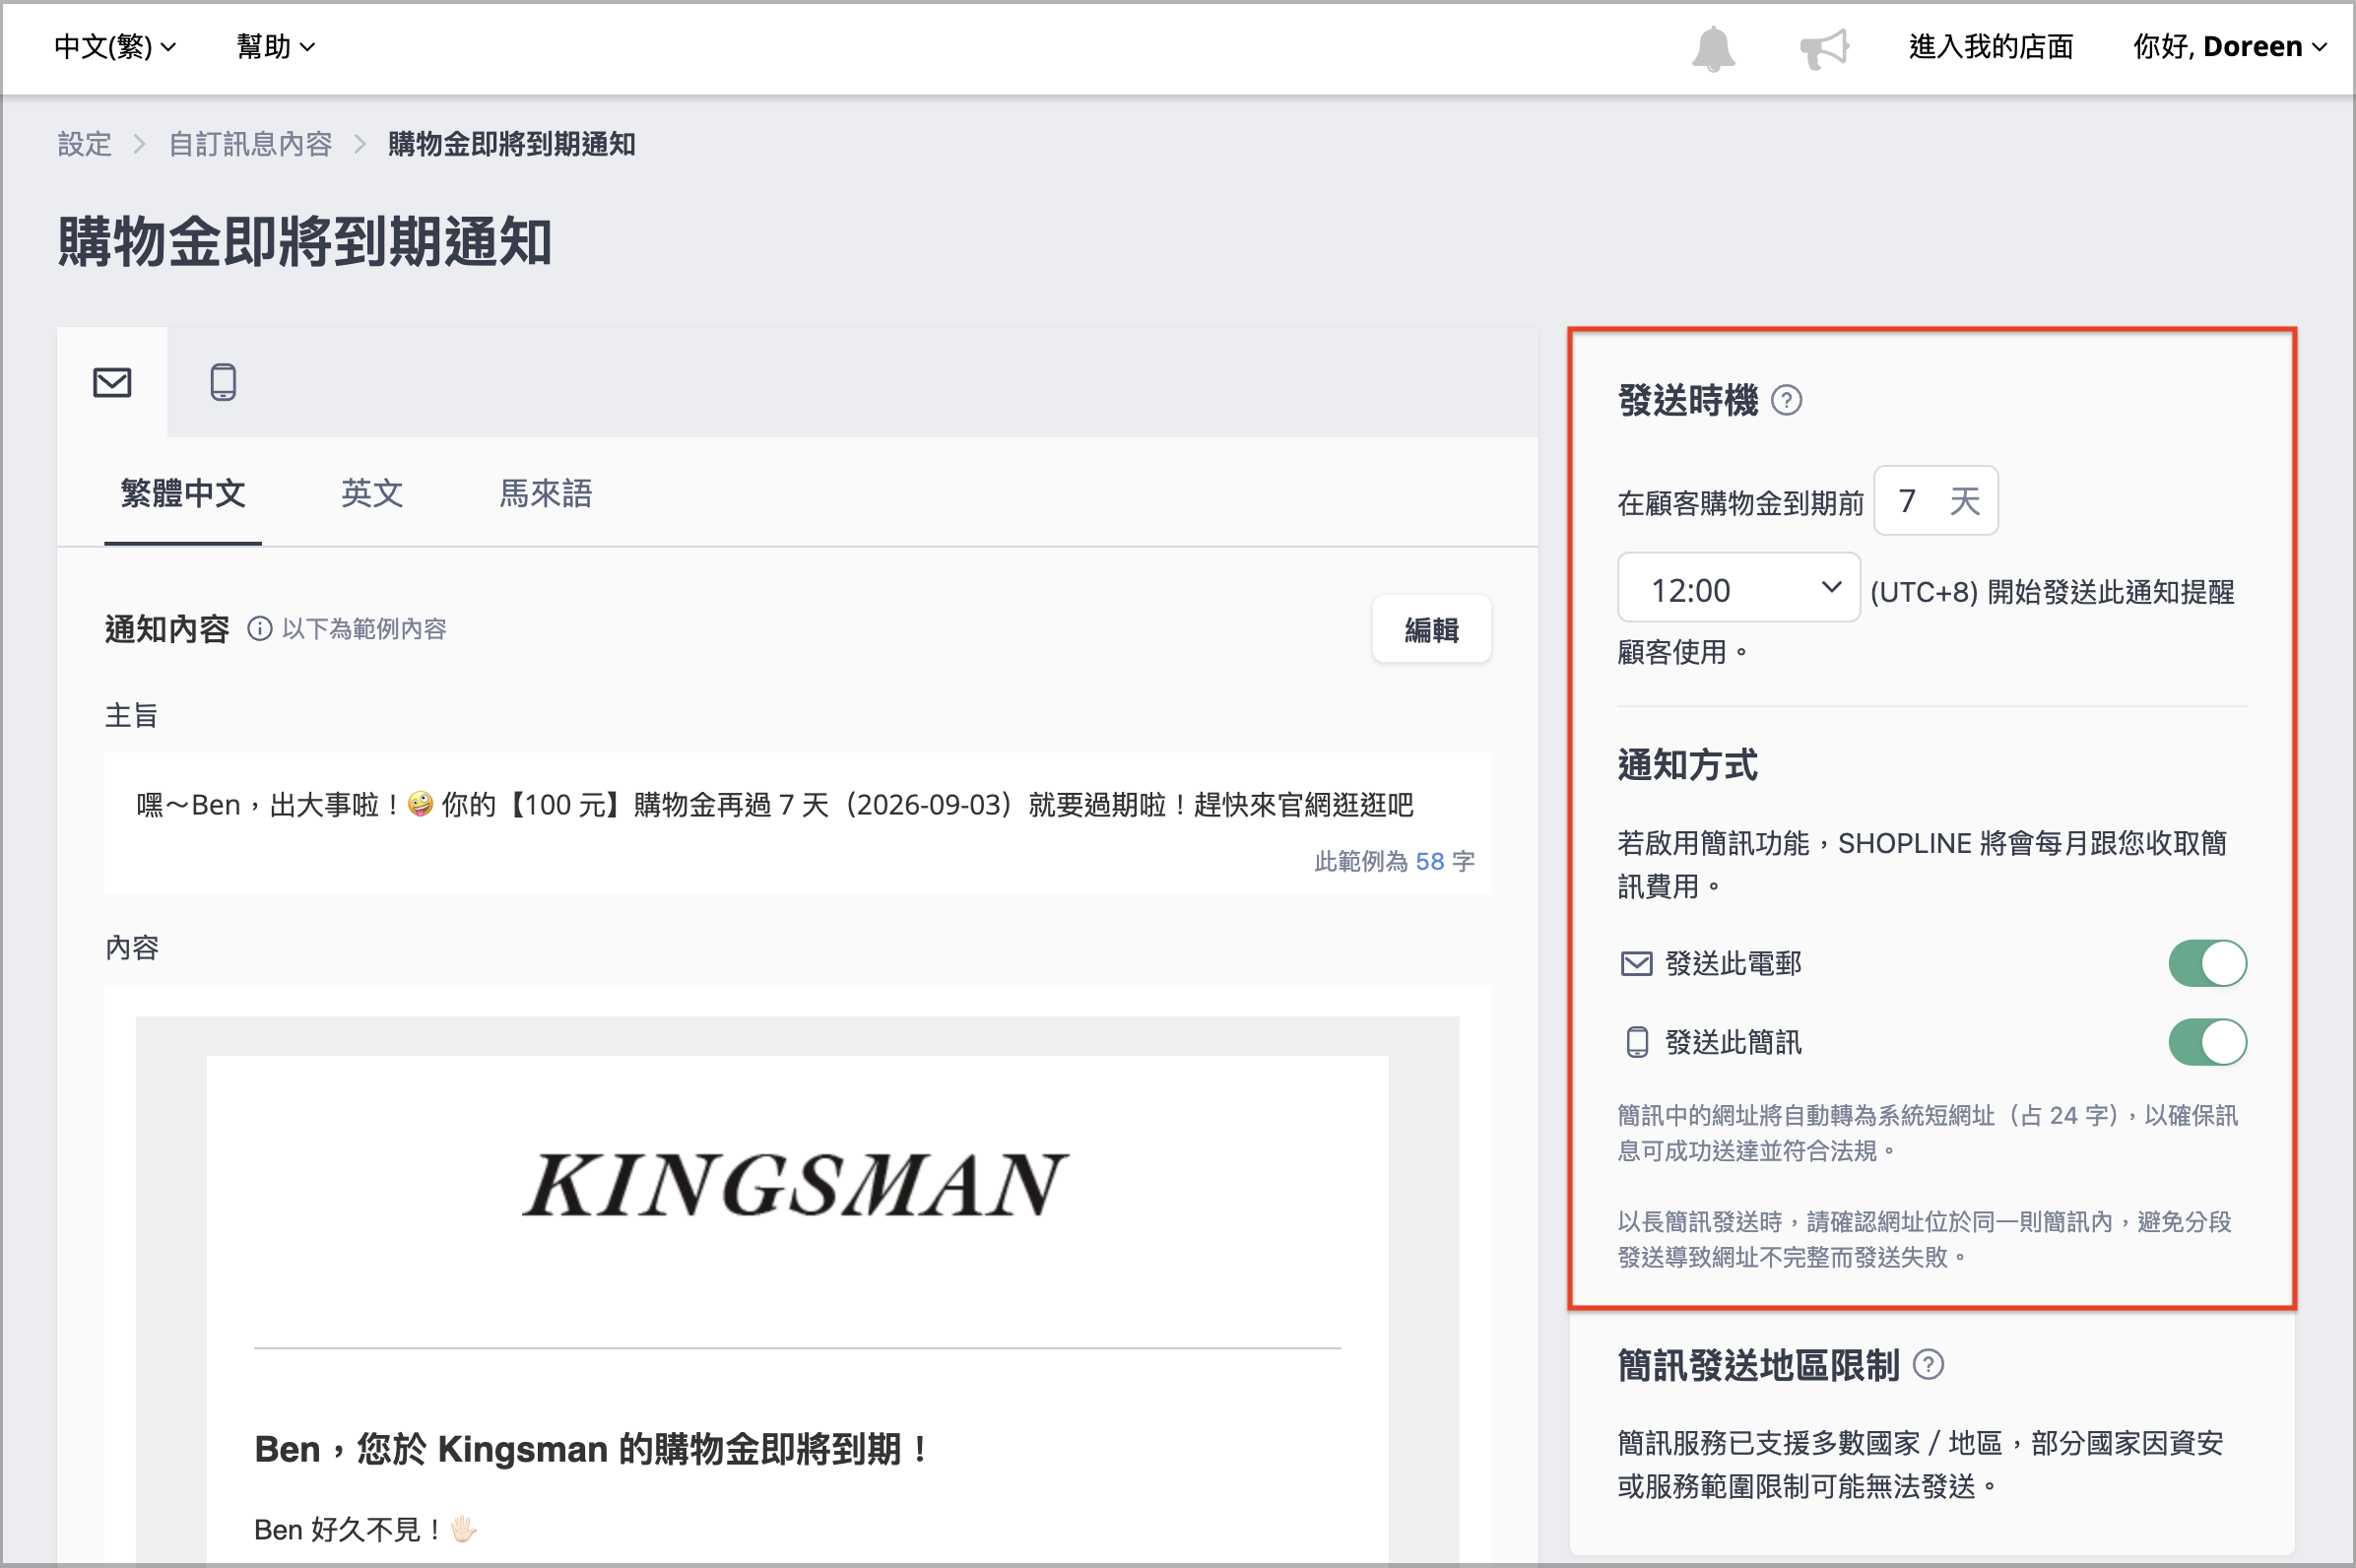The height and width of the screenshot is (1568, 2356).
Task: Open the 12:00 send time dropdown
Action: tap(1738, 588)
